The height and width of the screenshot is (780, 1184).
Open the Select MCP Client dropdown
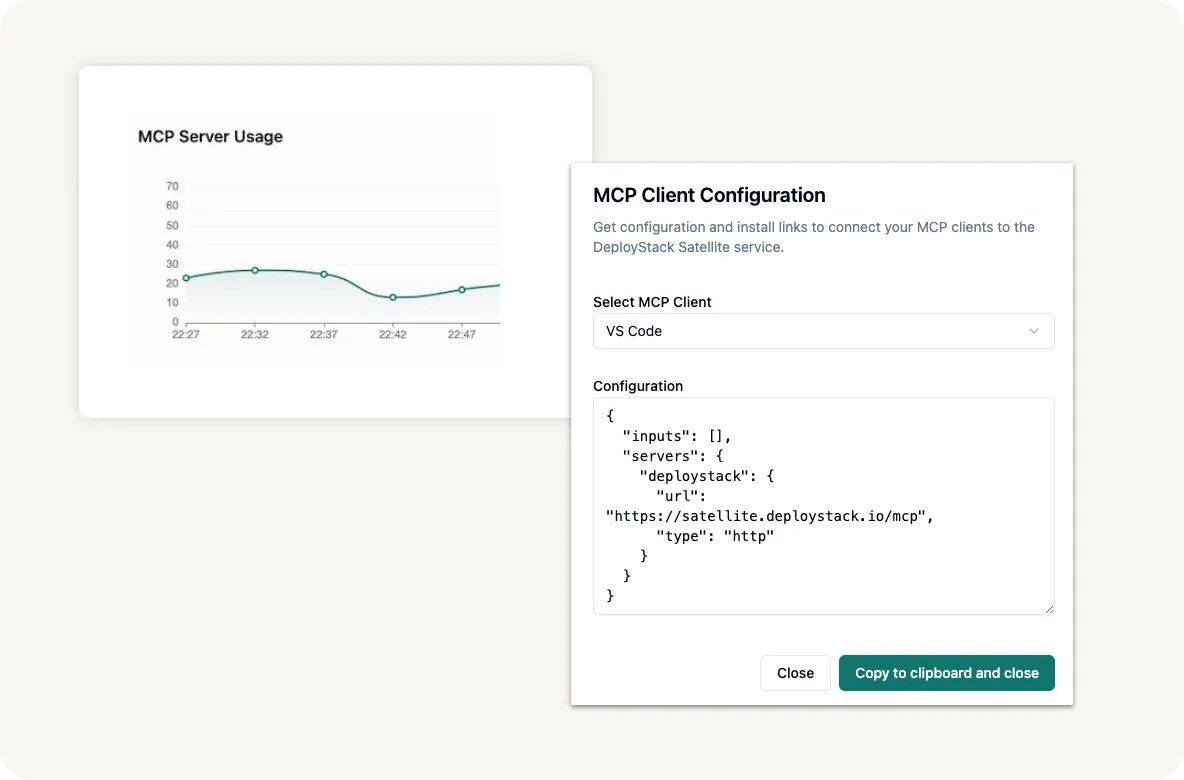[822, 331]
